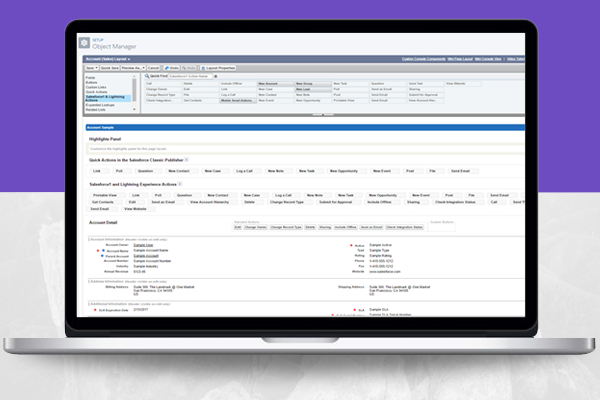Open the Save dropdown button
600x400 pixels.
91,68
